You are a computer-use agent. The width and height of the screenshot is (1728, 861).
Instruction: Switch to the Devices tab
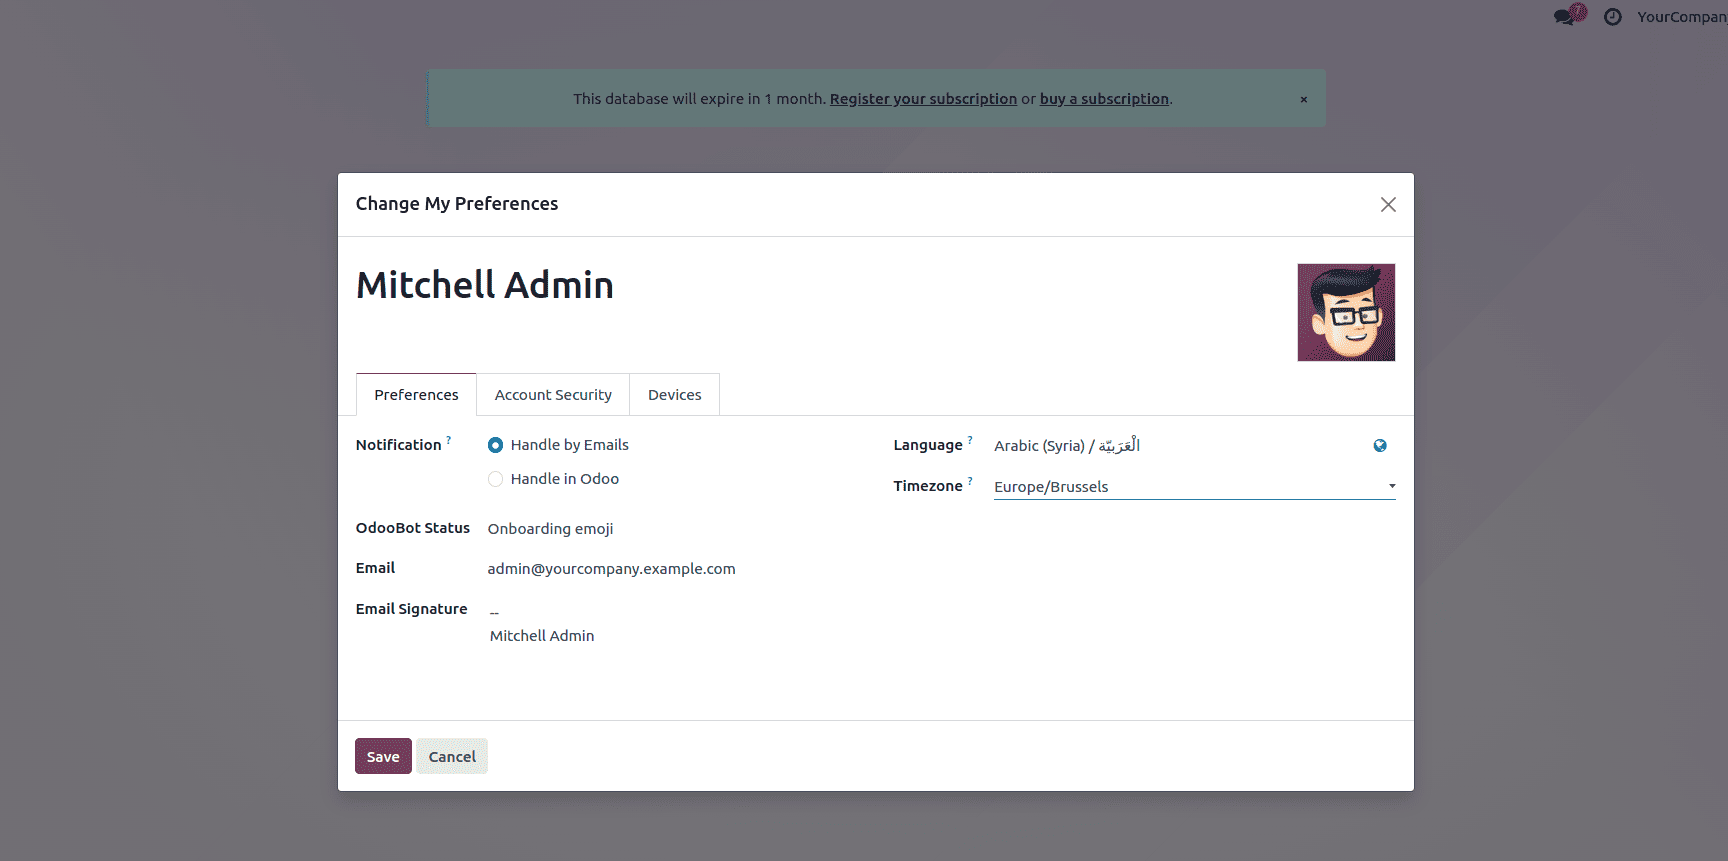tap(675, 395)
